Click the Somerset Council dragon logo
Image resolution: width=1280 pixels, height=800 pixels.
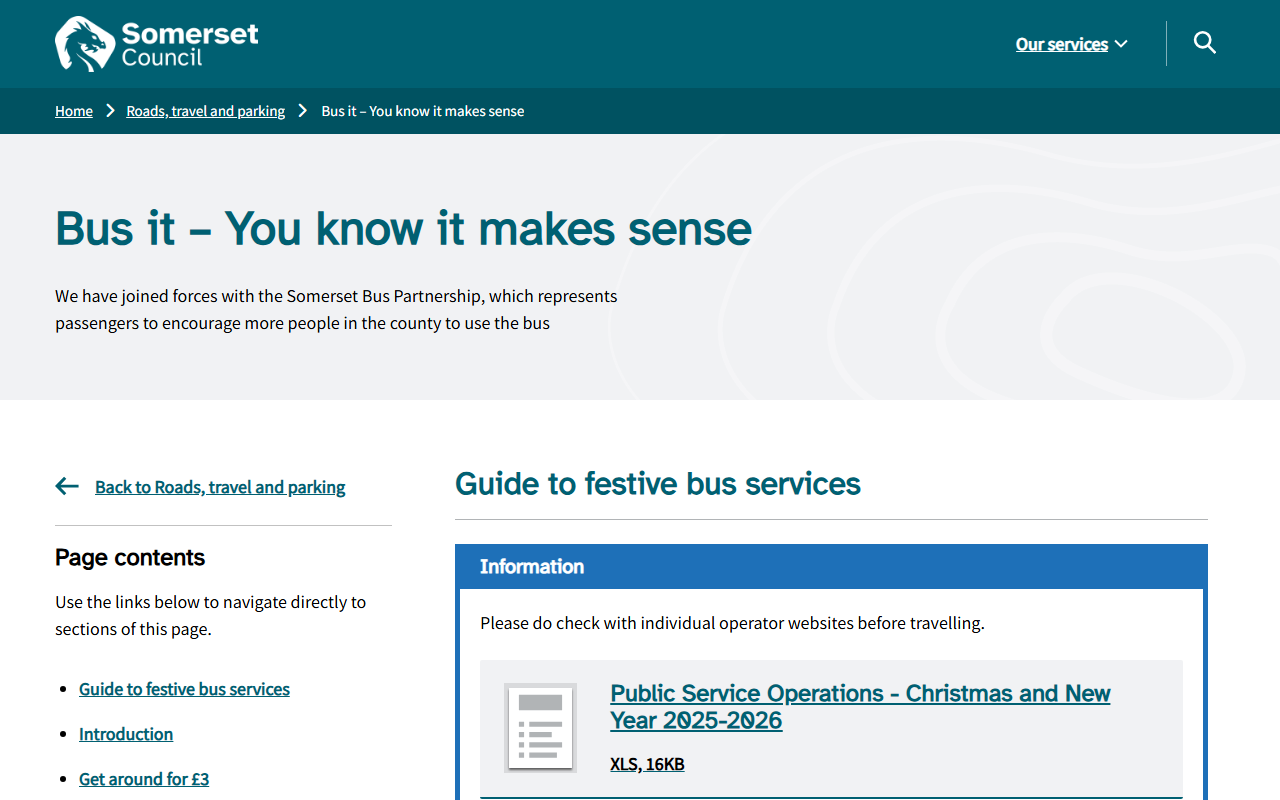pyautogui.click(x=156, y=44)
